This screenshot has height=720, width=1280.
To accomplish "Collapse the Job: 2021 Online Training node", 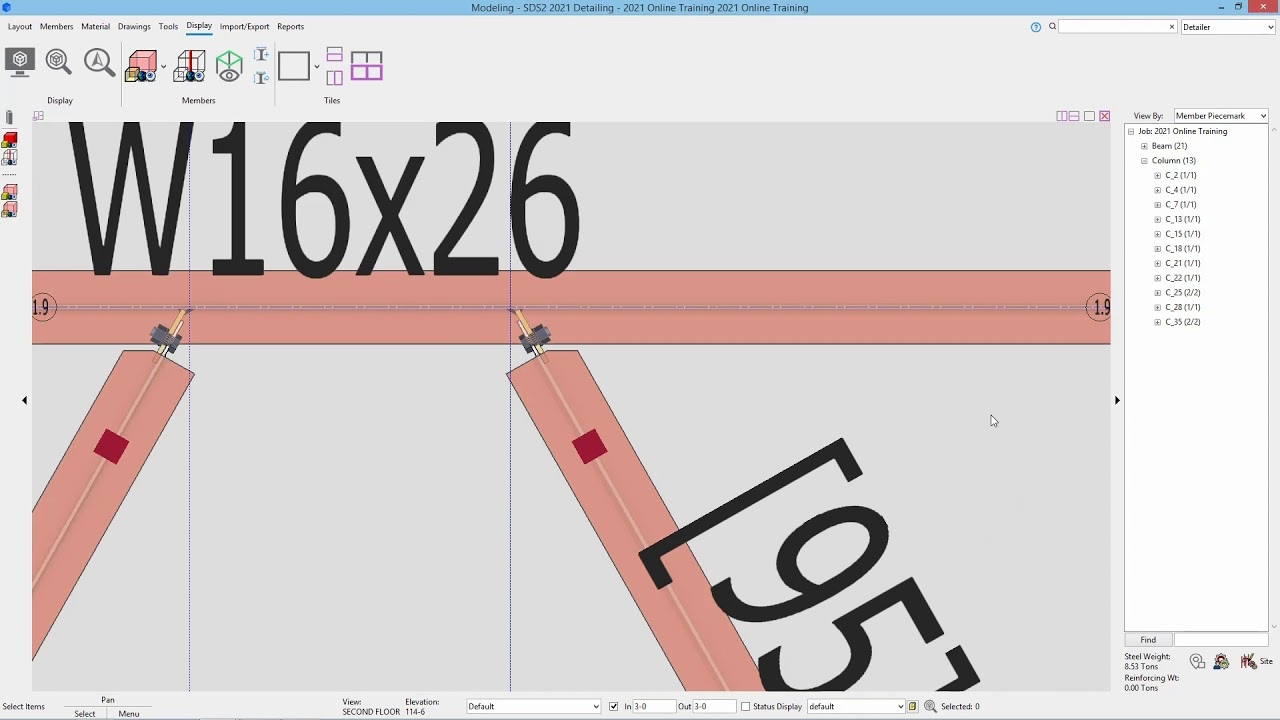I will [x=1131, y=132].
